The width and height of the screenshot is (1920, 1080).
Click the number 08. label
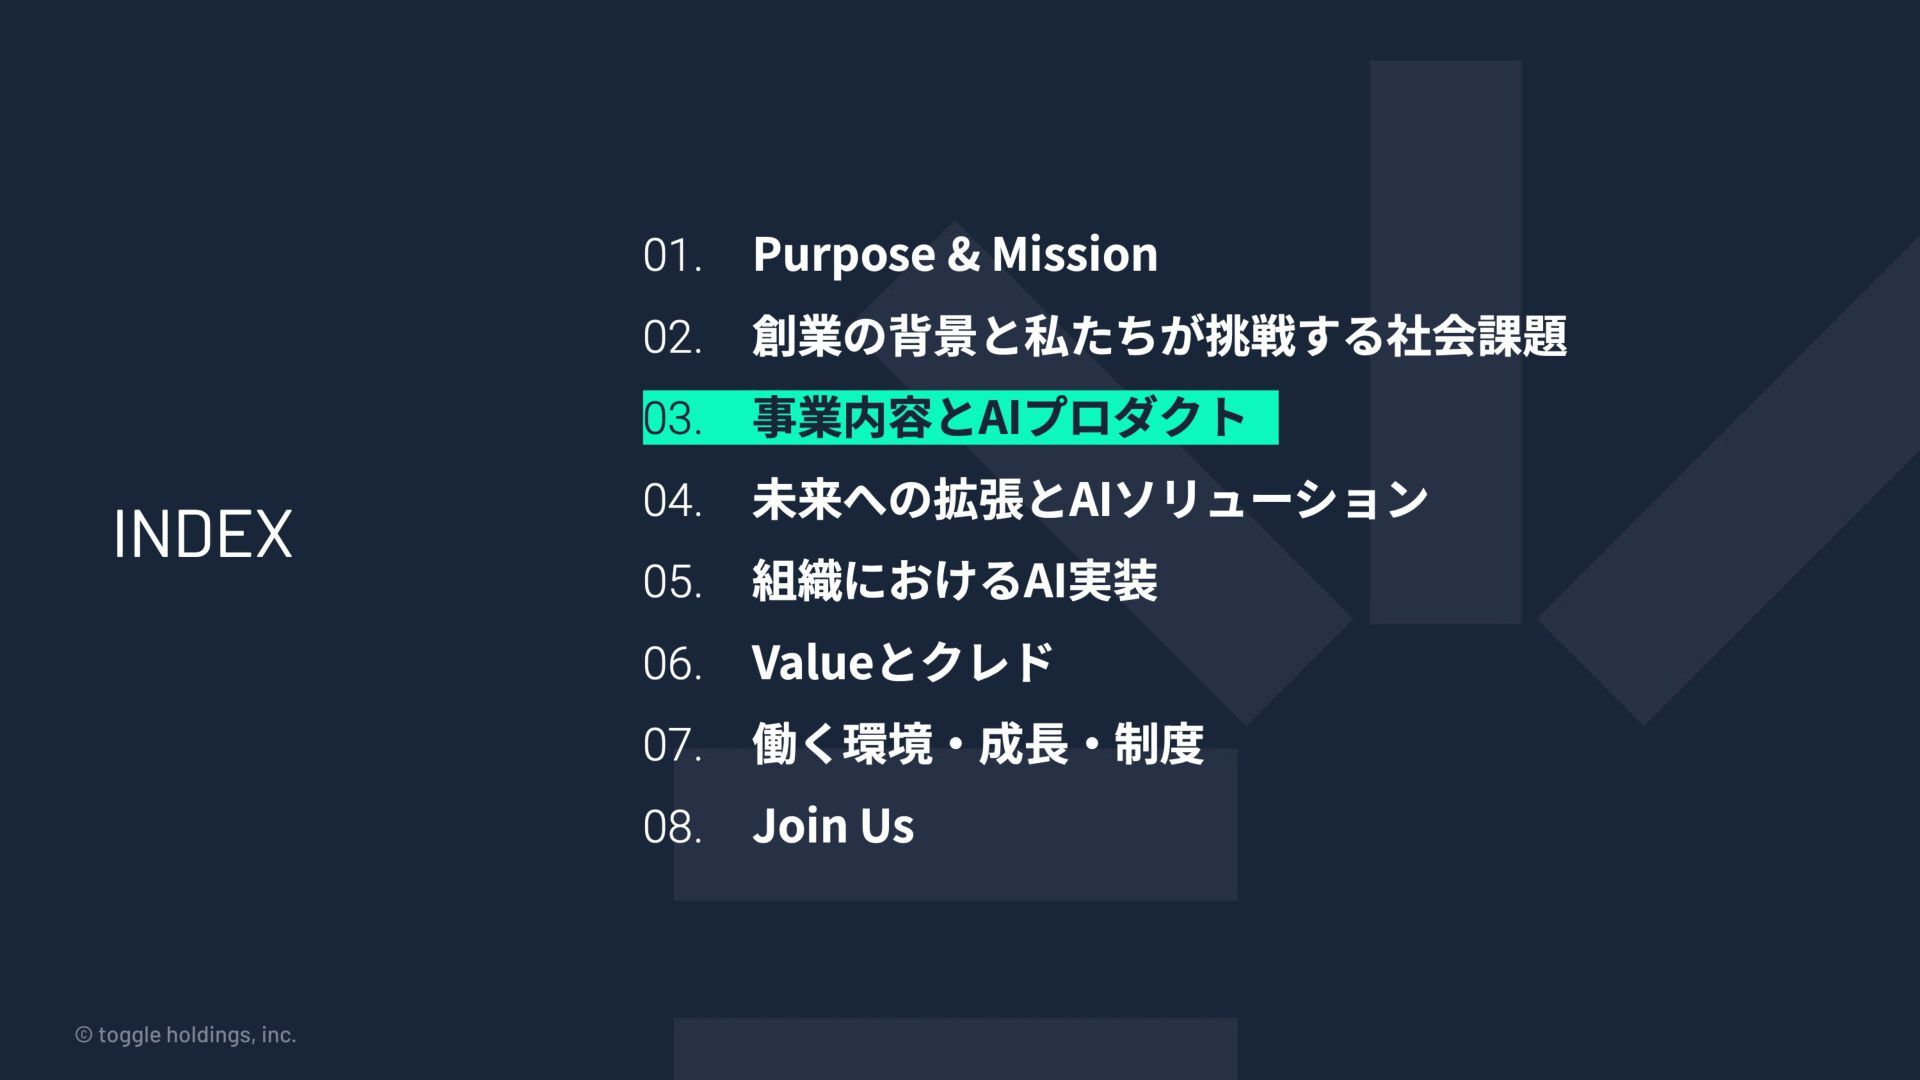[672, 828]
